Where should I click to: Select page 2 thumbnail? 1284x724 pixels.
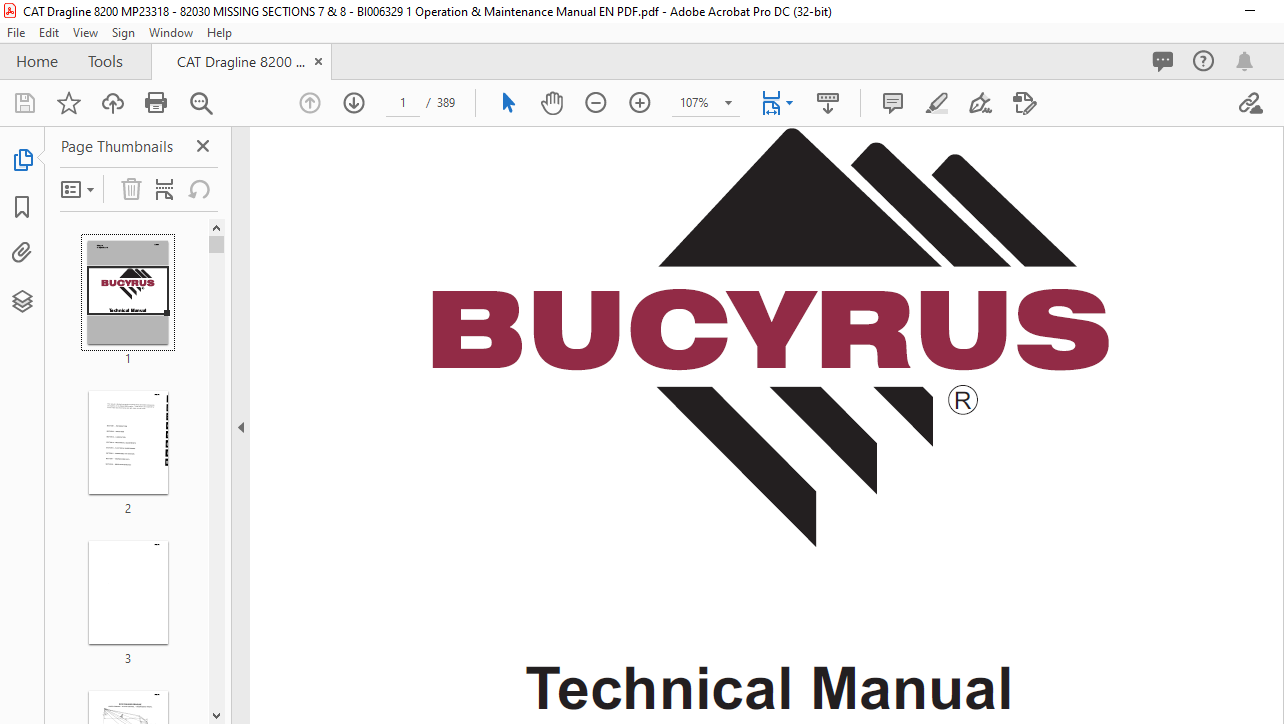point(128,443)
